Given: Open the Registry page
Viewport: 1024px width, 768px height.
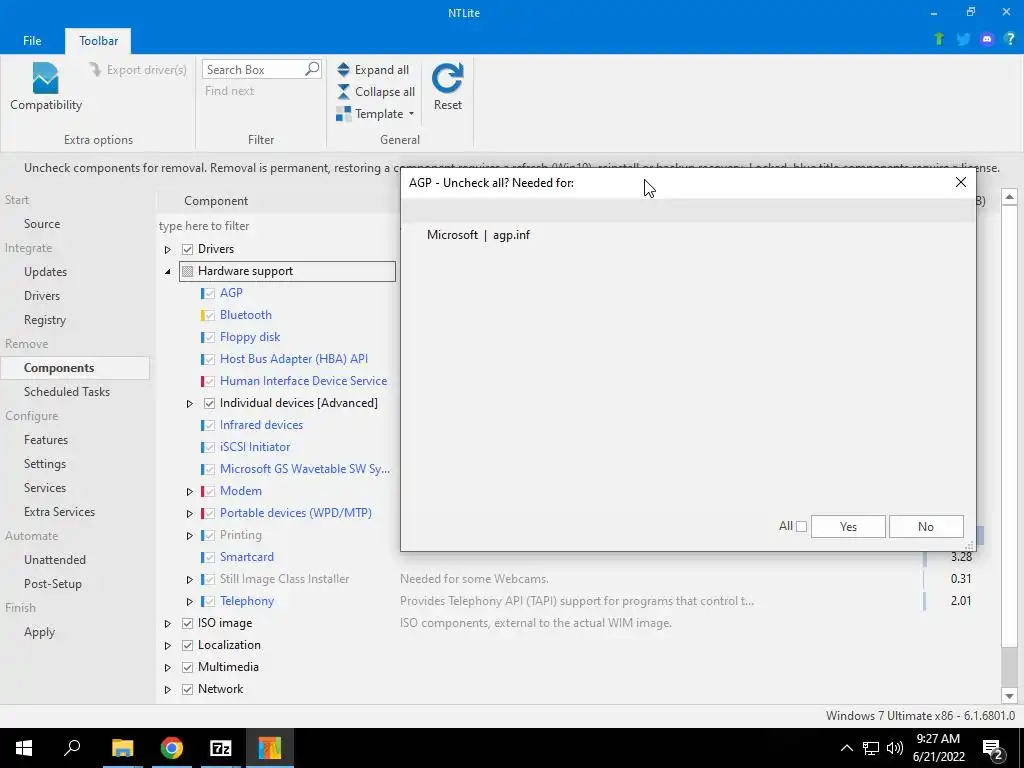Looking at the screenshot, I should 44,320.
